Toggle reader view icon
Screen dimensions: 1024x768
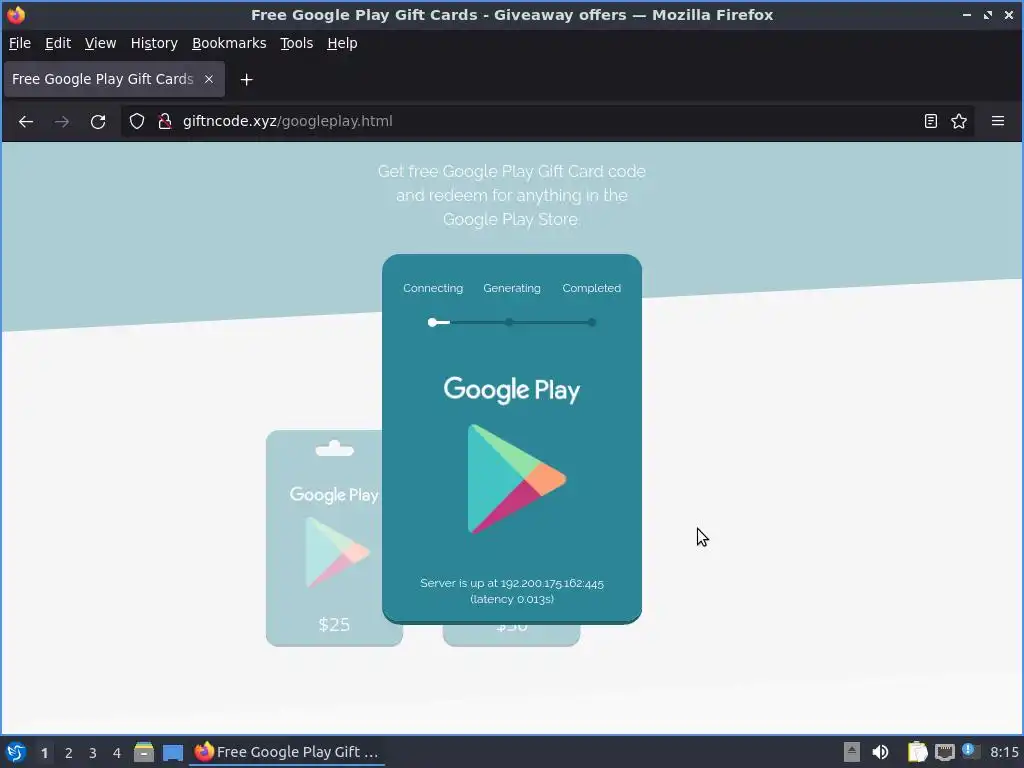[931, 121]
